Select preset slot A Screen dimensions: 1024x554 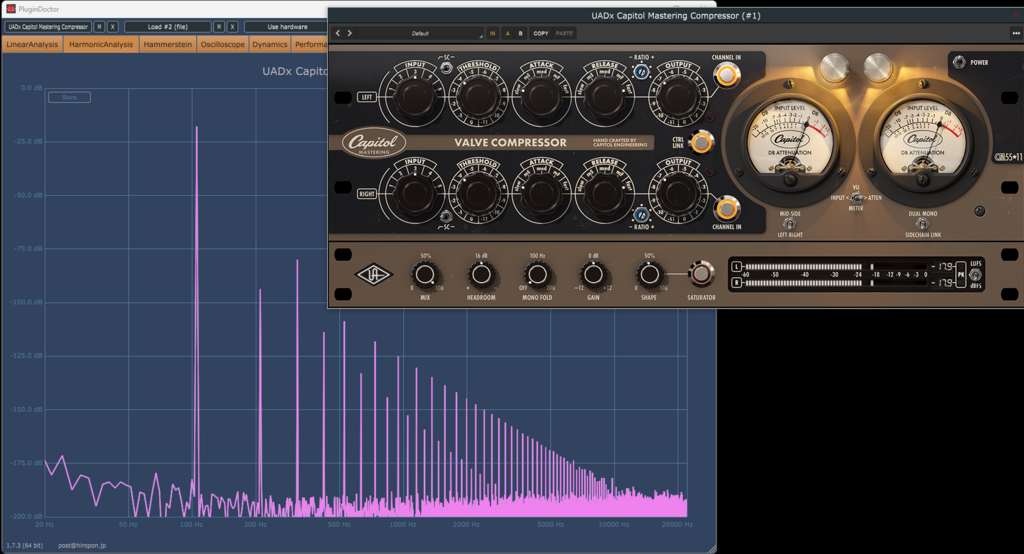coord(507,33)
